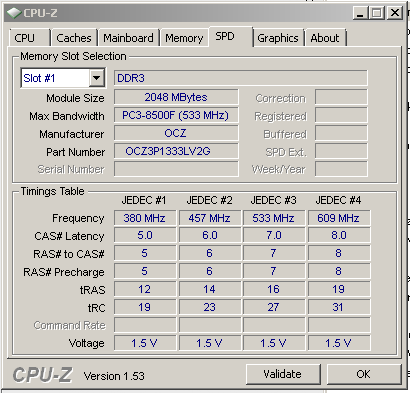
Task: Click the empty Serial Number field
Action: point(176,169)
